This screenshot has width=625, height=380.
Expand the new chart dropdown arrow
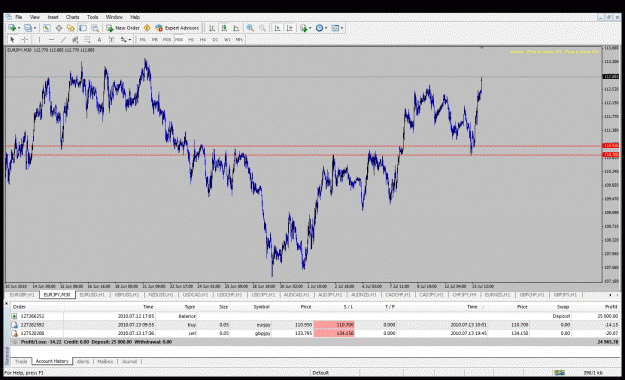click(19, 28)
